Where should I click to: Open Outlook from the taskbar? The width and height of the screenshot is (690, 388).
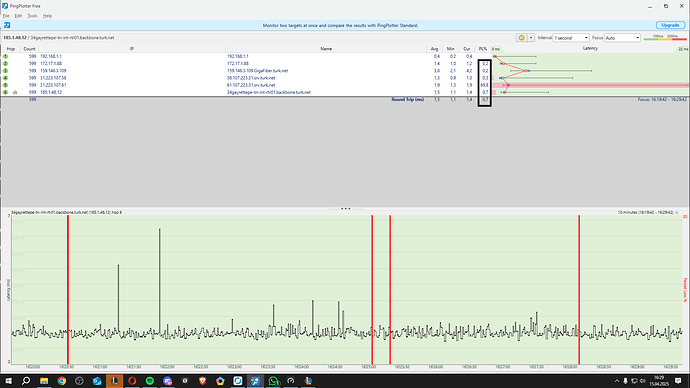[x=97, y=381]
